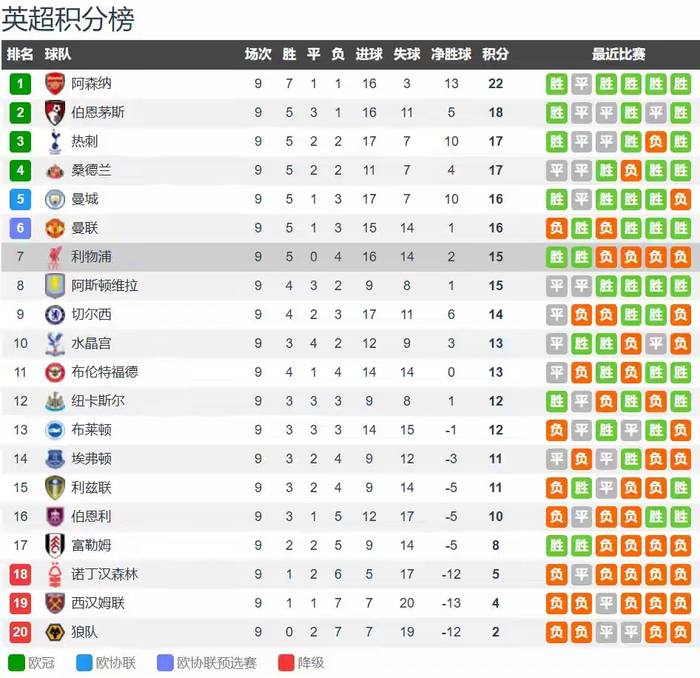Image resolution: width=700 pixels, height=678 pixels.
Task: Click the West Ham (西汉姆联) crest
Action: (x=55, y=603)
